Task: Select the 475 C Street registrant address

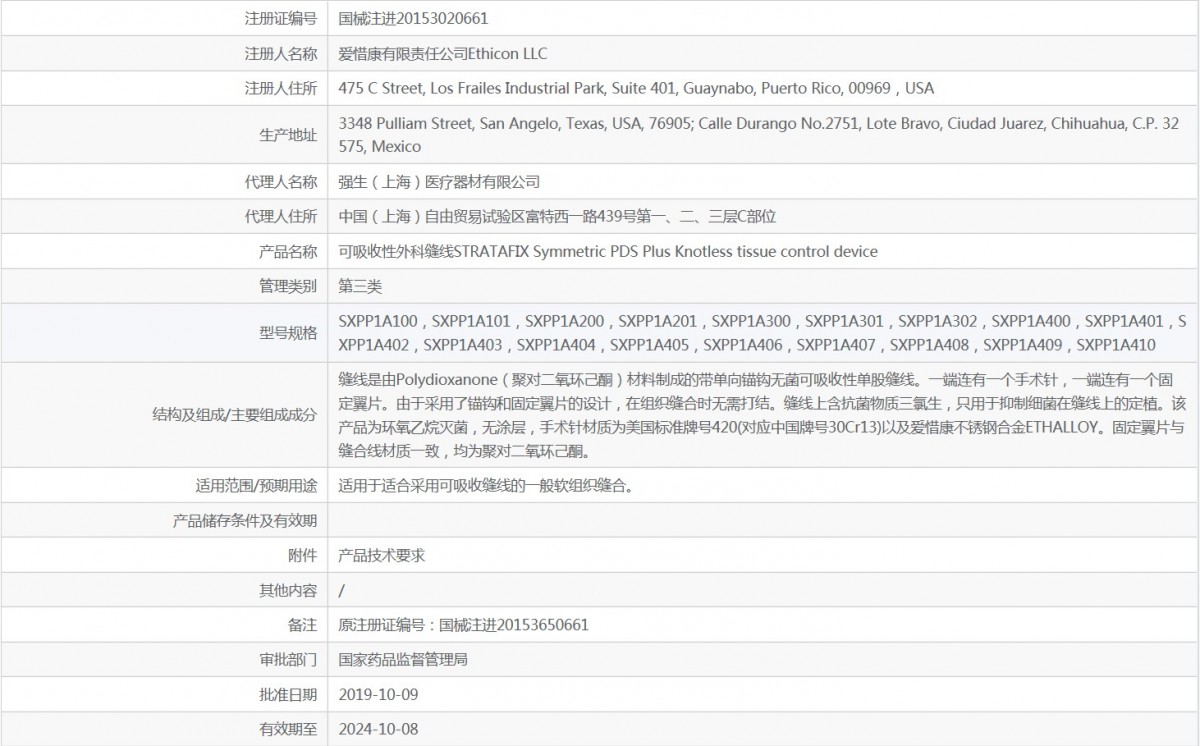Action: [x=636, y=88]
